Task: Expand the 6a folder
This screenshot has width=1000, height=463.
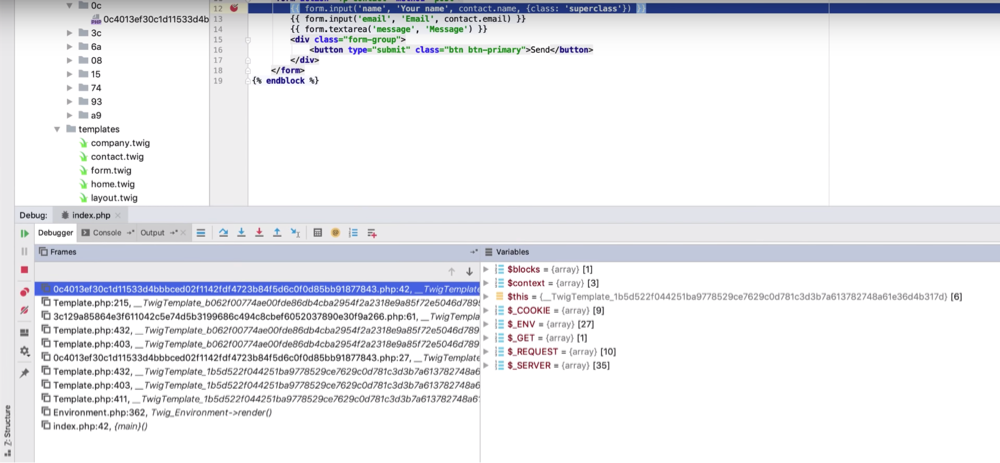Action: [70, 47]
